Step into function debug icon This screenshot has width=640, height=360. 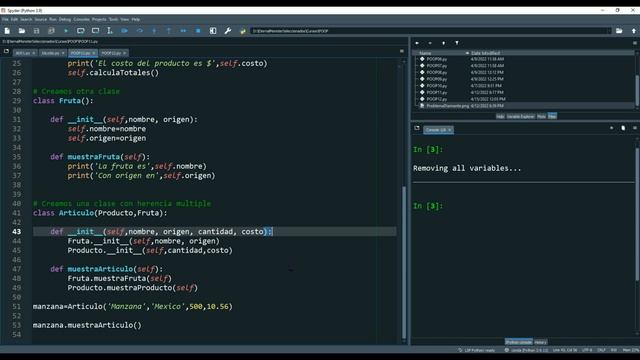[x=154, y=31]
